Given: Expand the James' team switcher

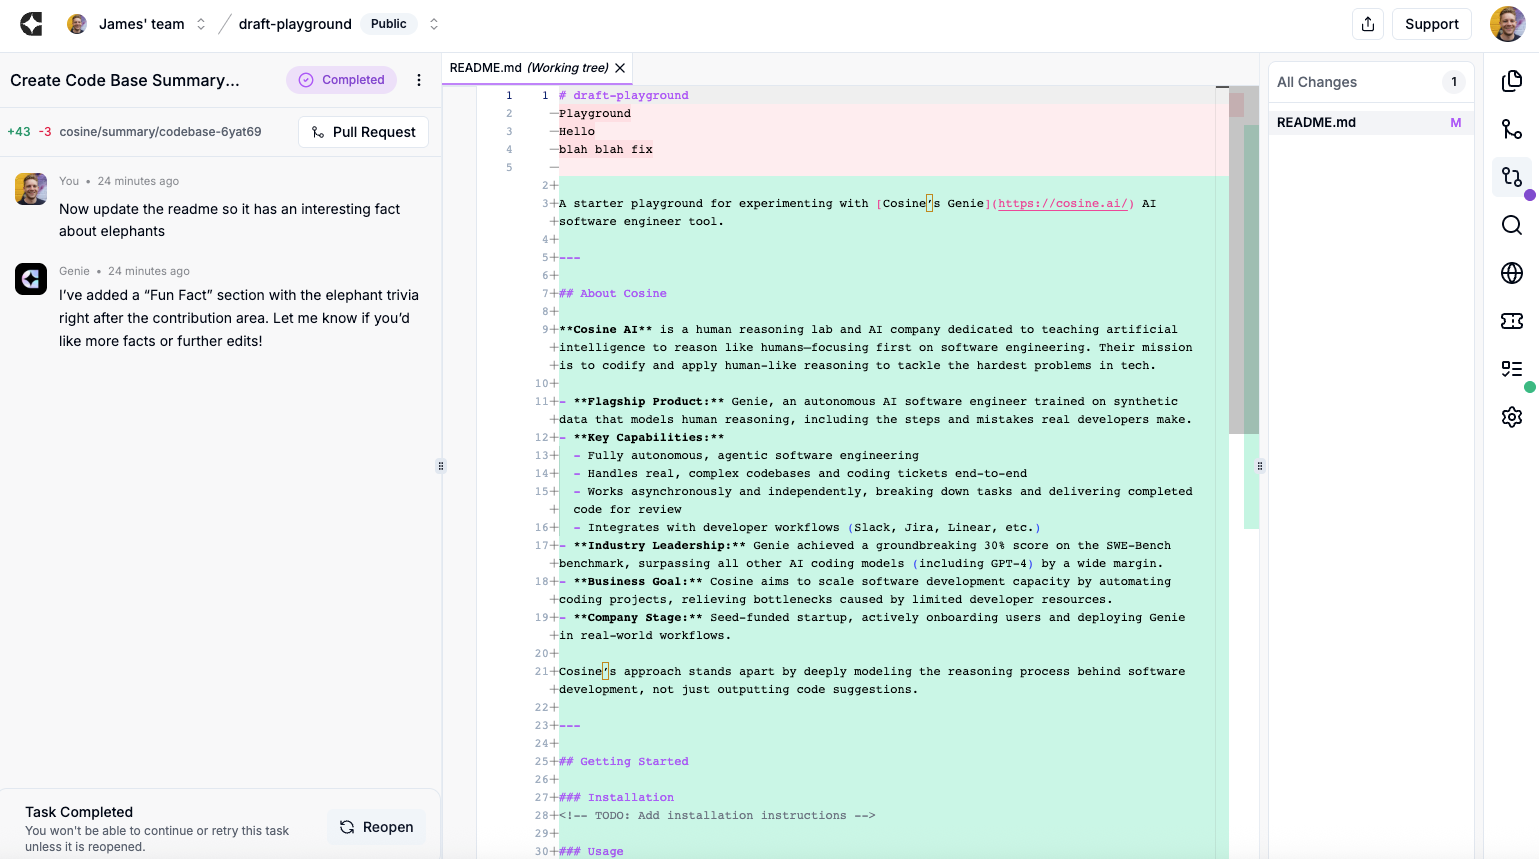Looking at the screenshot, I should point(201,24).
